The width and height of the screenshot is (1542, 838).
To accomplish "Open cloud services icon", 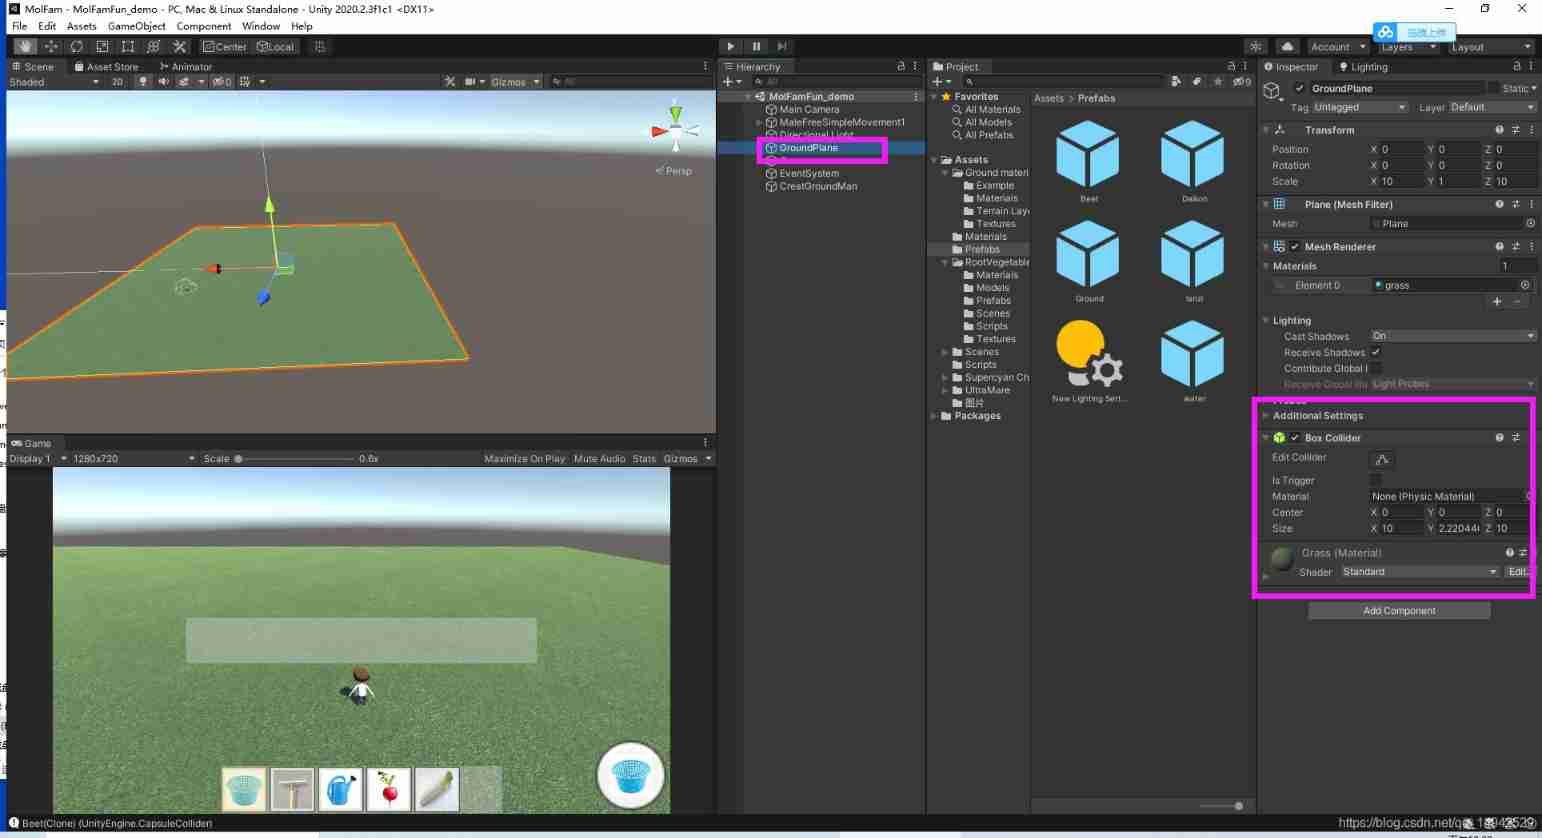I will [1287, 47].
